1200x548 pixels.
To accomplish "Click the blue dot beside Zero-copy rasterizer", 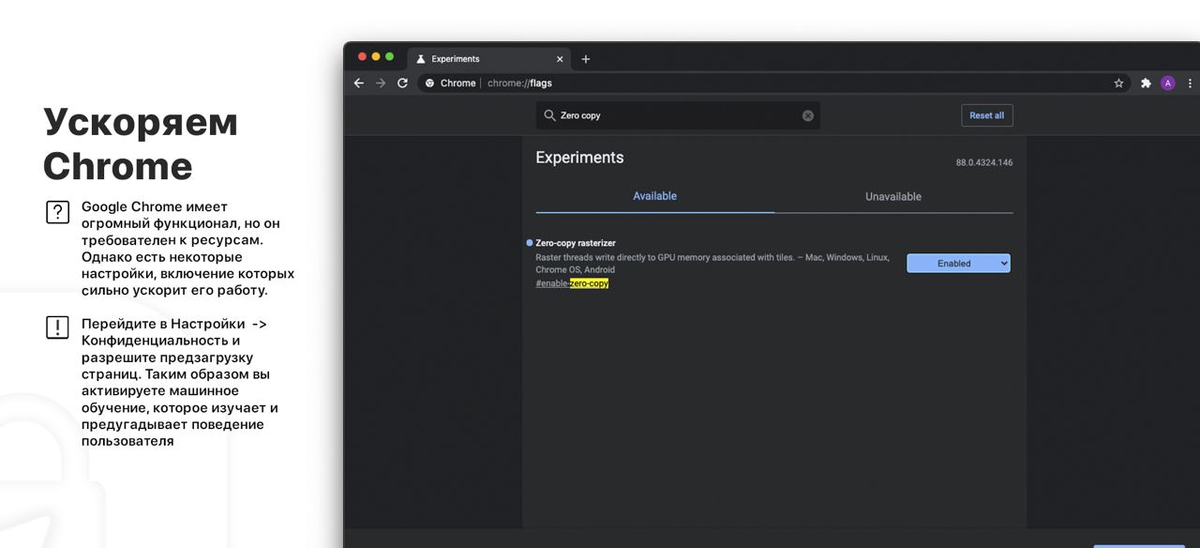I will 529,243.
